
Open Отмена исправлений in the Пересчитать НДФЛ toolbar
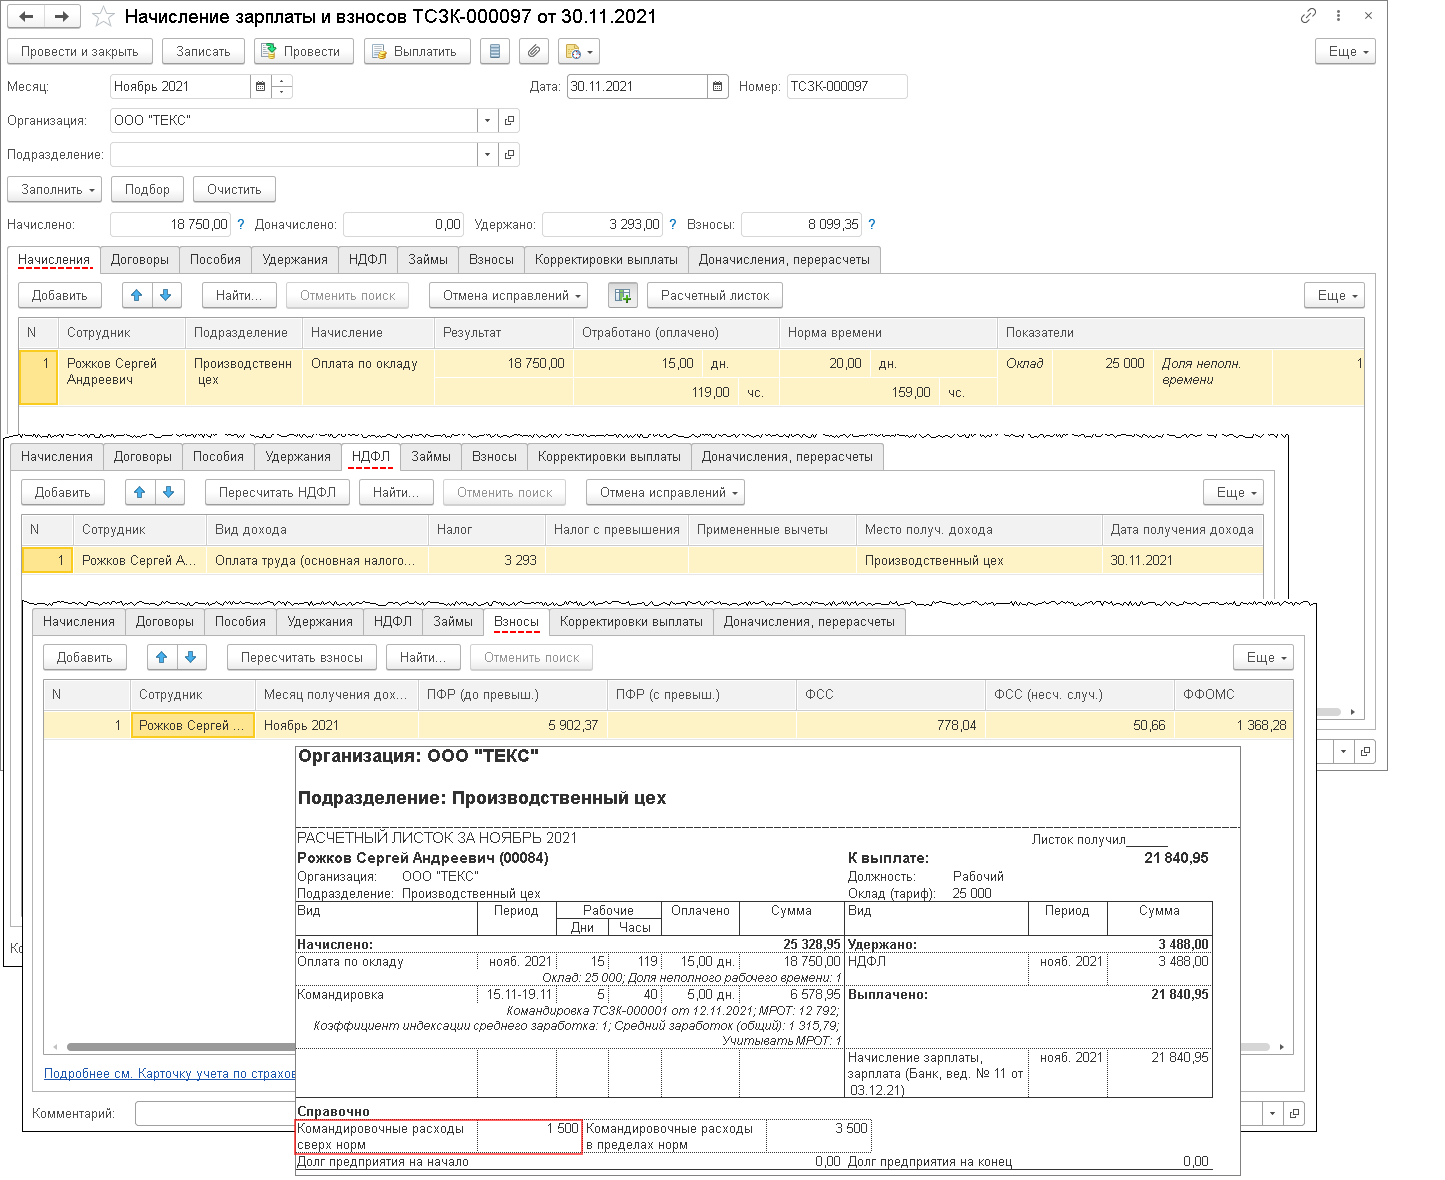[666, 492]
